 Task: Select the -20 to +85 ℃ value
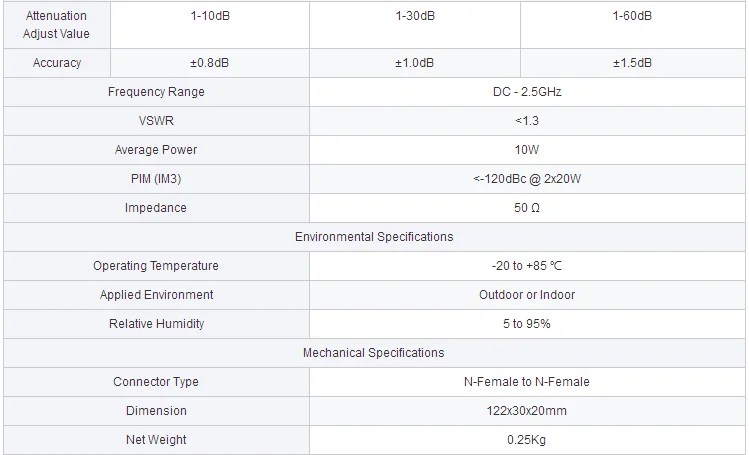[528, 266]
